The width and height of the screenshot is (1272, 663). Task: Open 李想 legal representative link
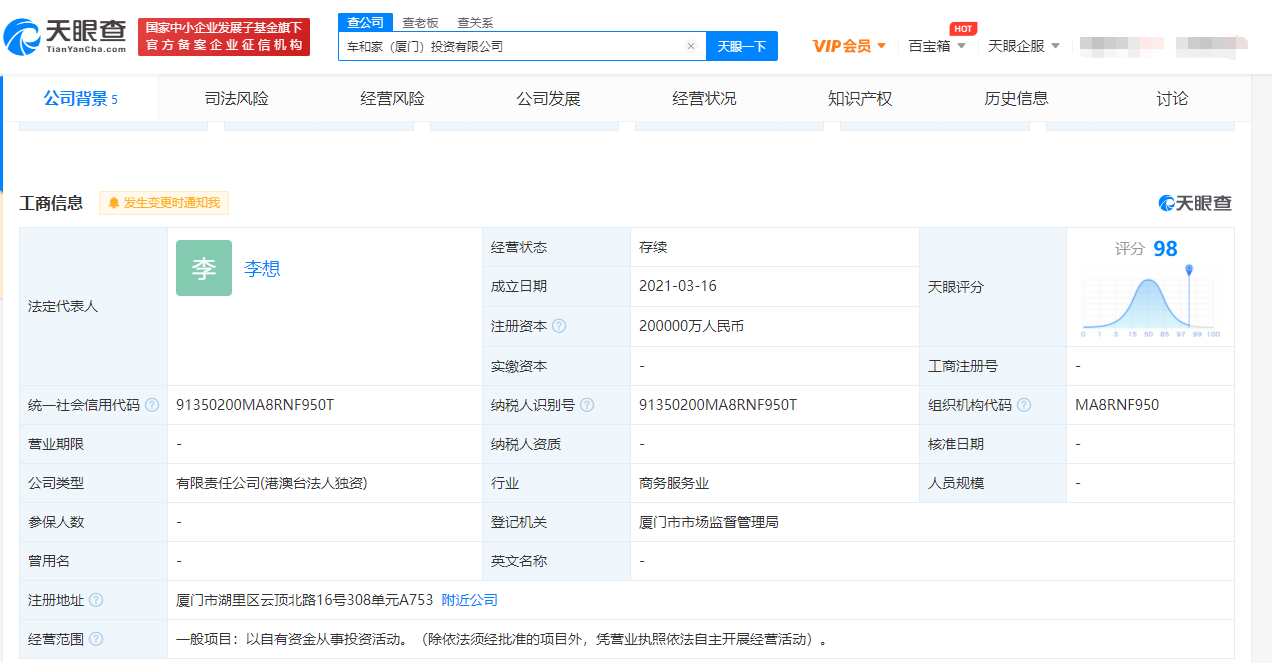[262, 268]
